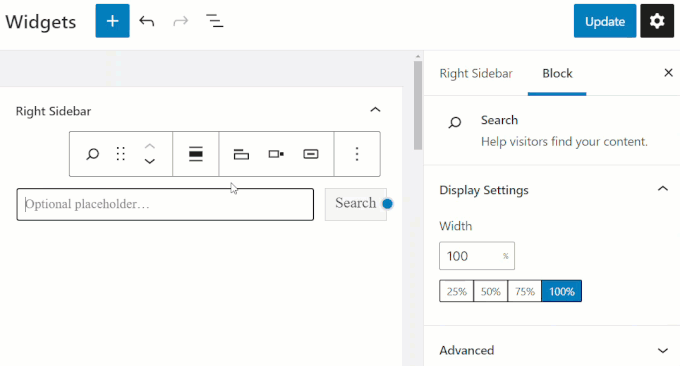Click the Update button
680x366 pixels.
tap(605, 21)
